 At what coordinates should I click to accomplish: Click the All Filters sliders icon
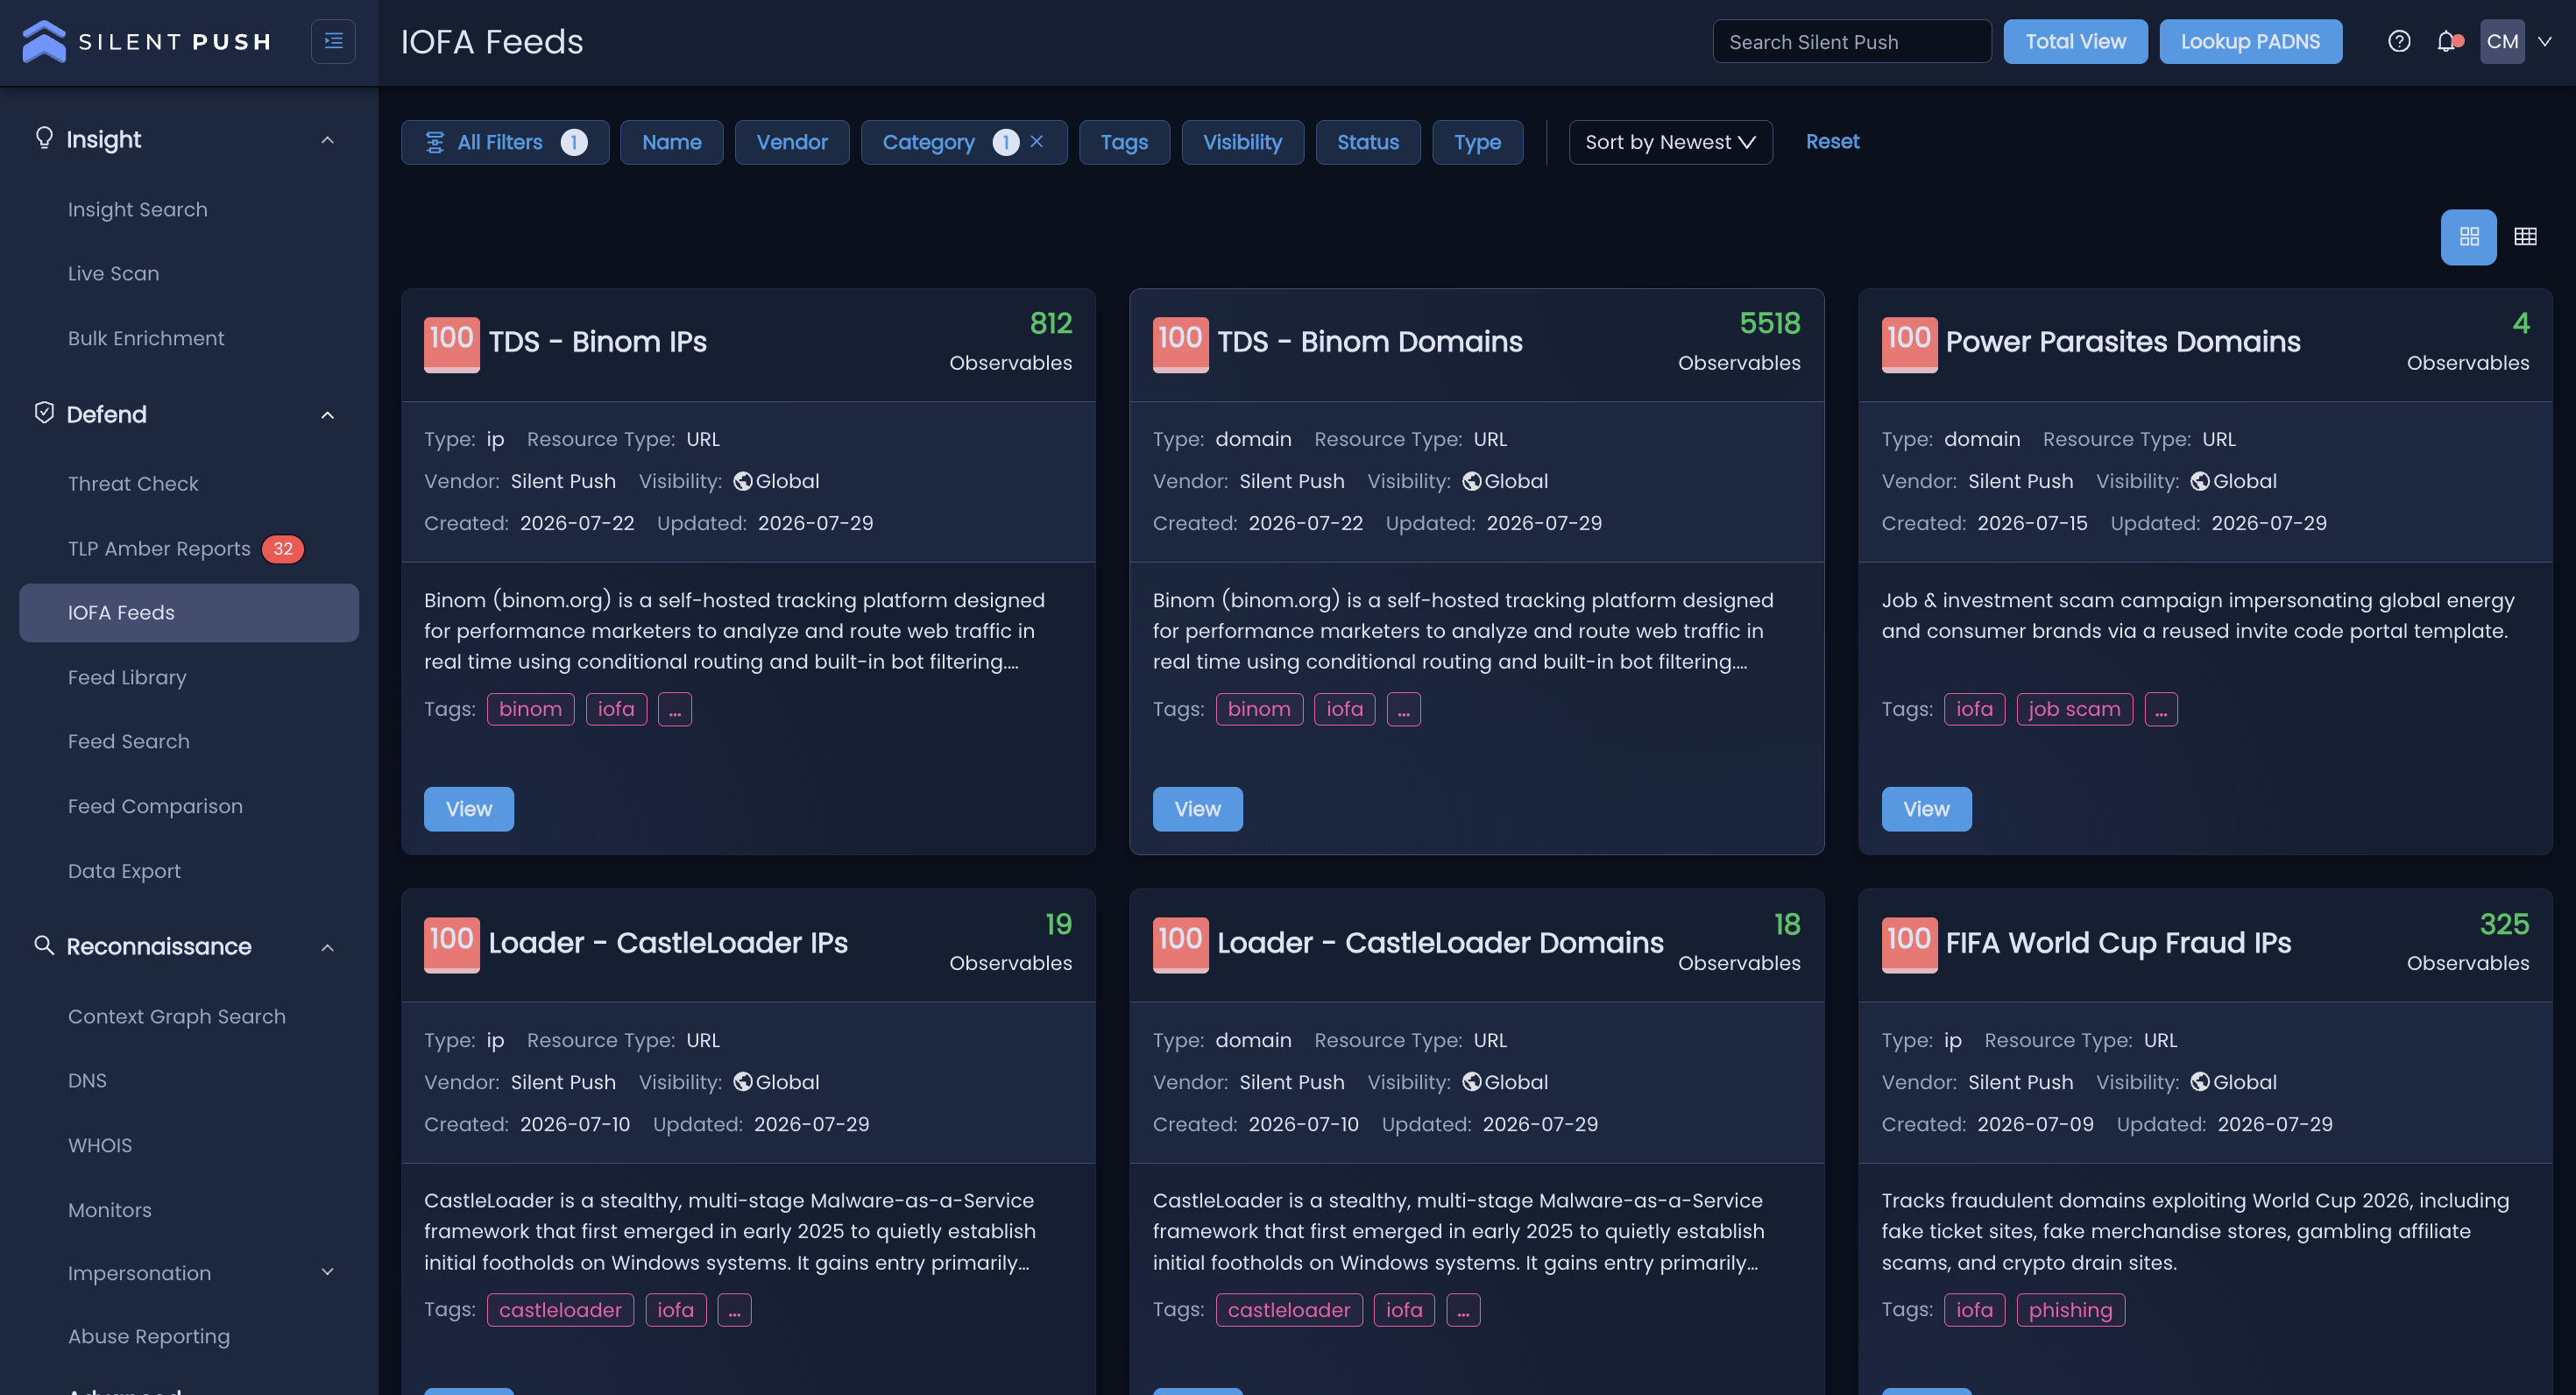435,143
